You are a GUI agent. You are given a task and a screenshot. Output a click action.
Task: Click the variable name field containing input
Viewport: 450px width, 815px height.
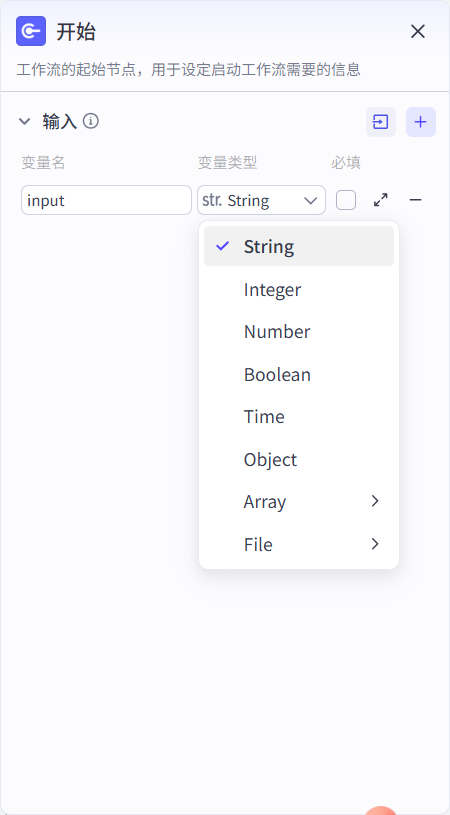(107, 200)
